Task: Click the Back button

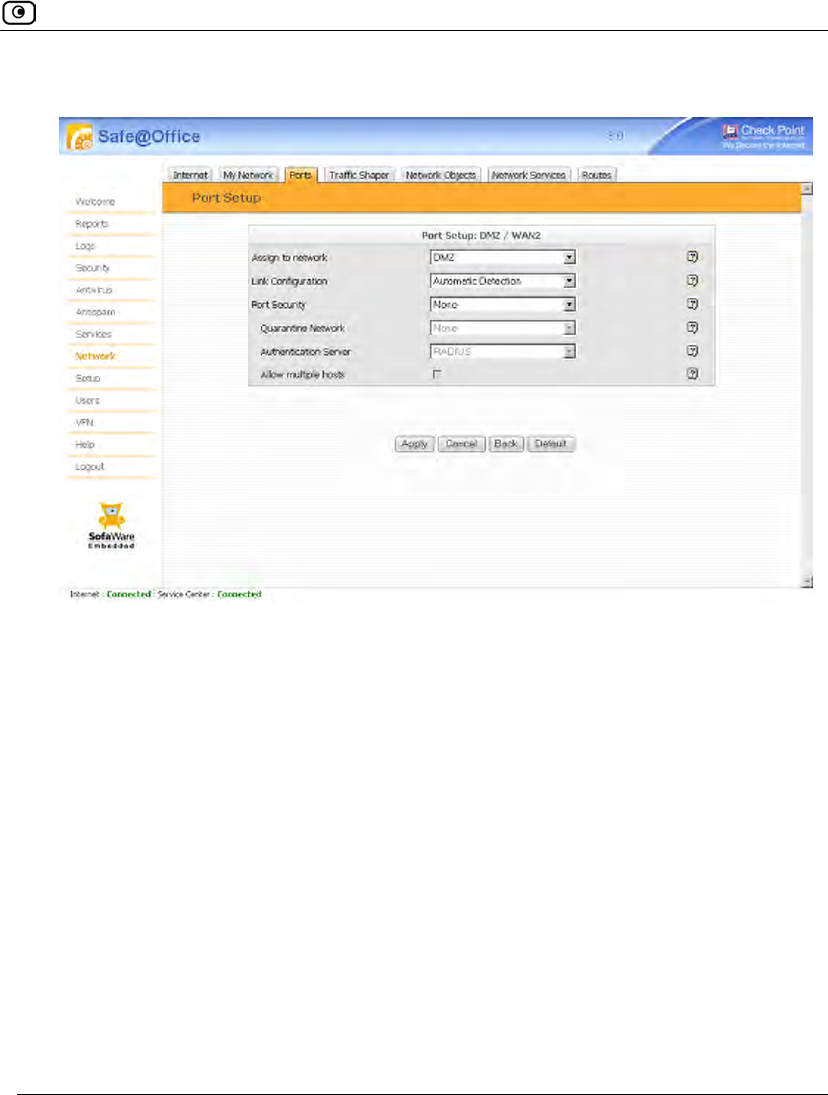Action: (x=506, y=444)
